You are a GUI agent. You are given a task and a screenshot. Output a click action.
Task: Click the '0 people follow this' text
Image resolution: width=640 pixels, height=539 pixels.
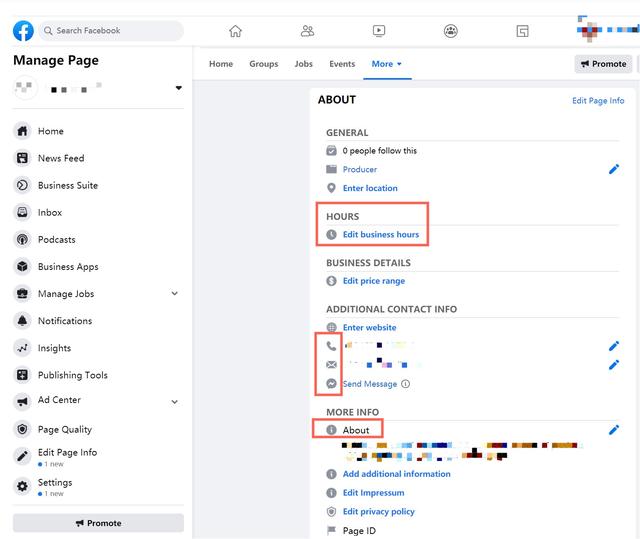click(380, 151)
